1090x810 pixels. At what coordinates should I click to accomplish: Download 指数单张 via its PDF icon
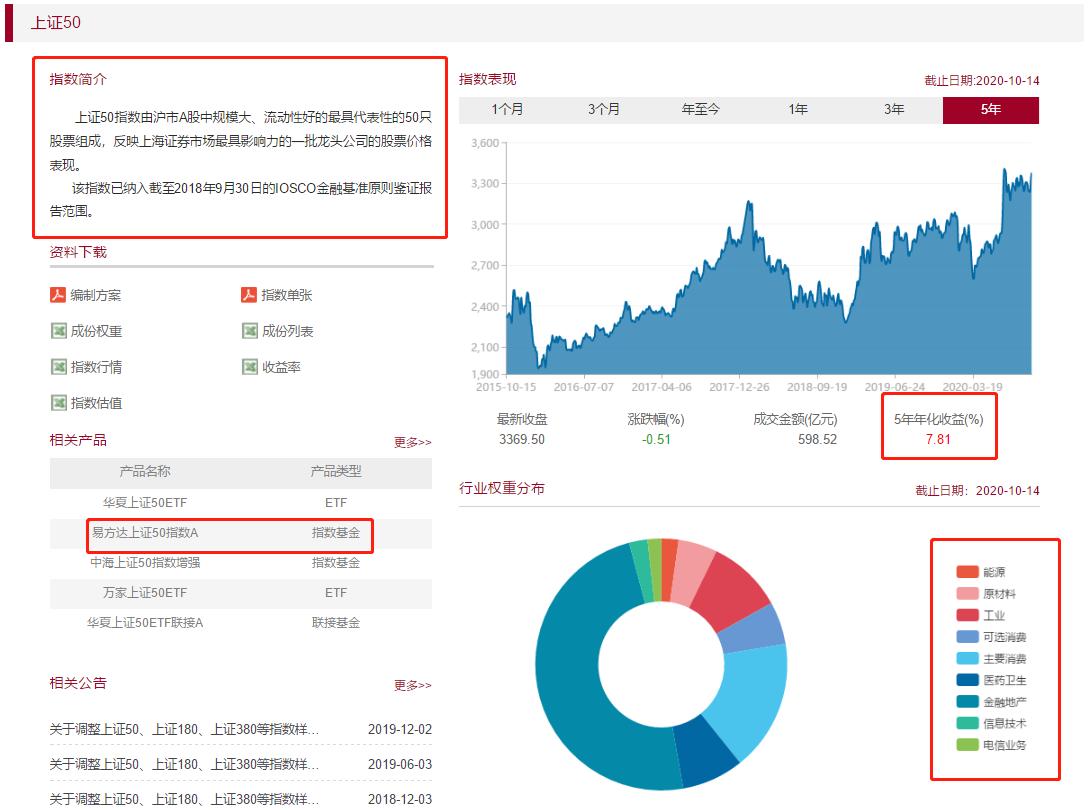(x=248, y=294)
